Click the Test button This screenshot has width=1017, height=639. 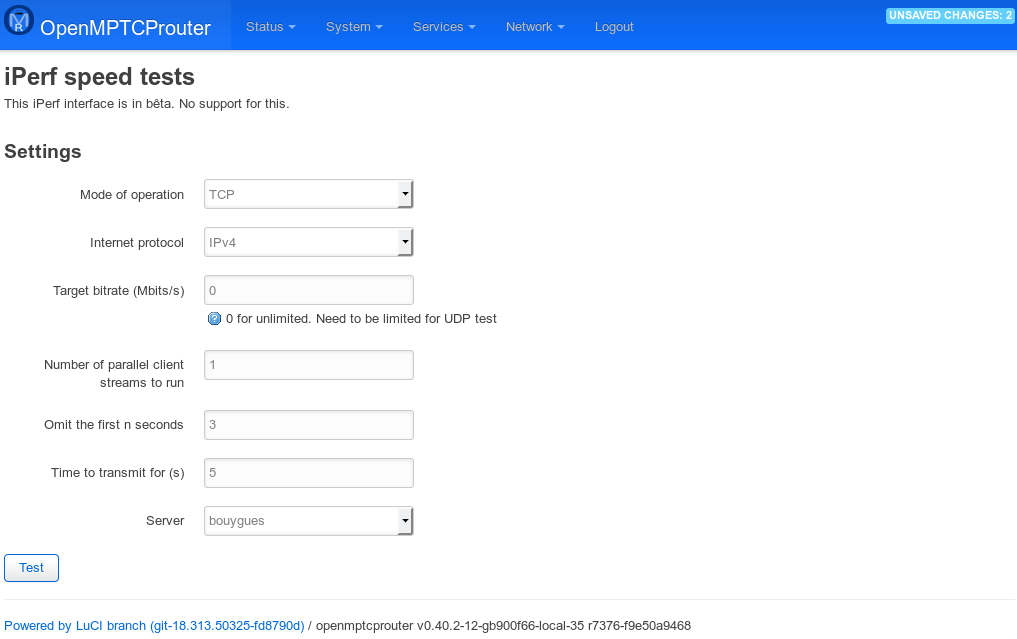point(31,568)
